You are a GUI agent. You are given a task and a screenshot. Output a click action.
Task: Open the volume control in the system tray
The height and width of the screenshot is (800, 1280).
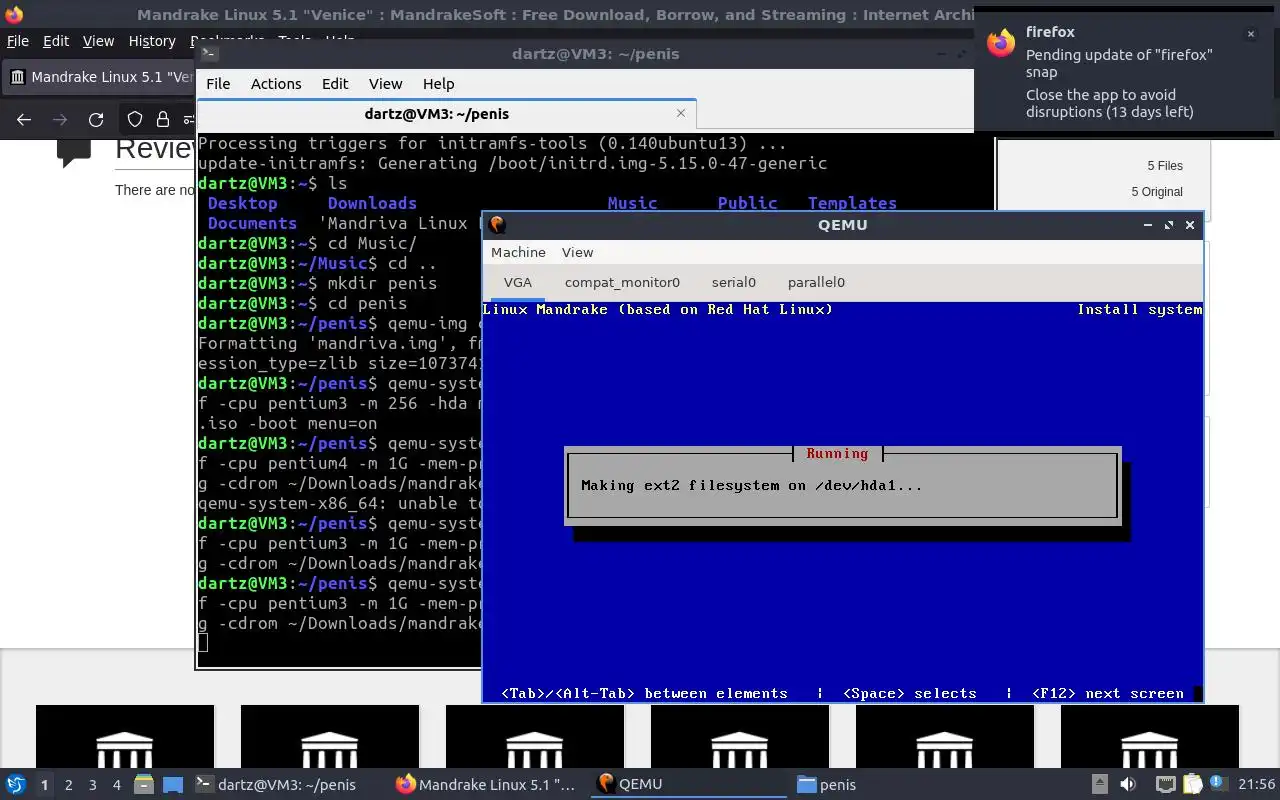click(x=1127, y=785)
